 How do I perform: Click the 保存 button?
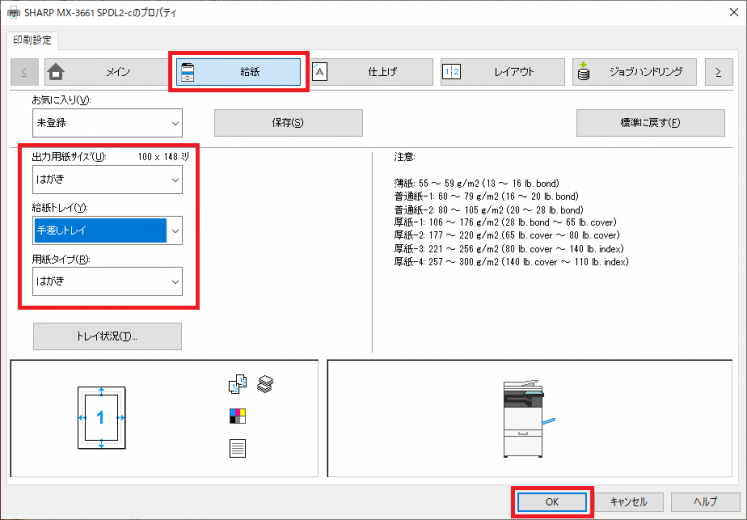[x=288, y=123]
